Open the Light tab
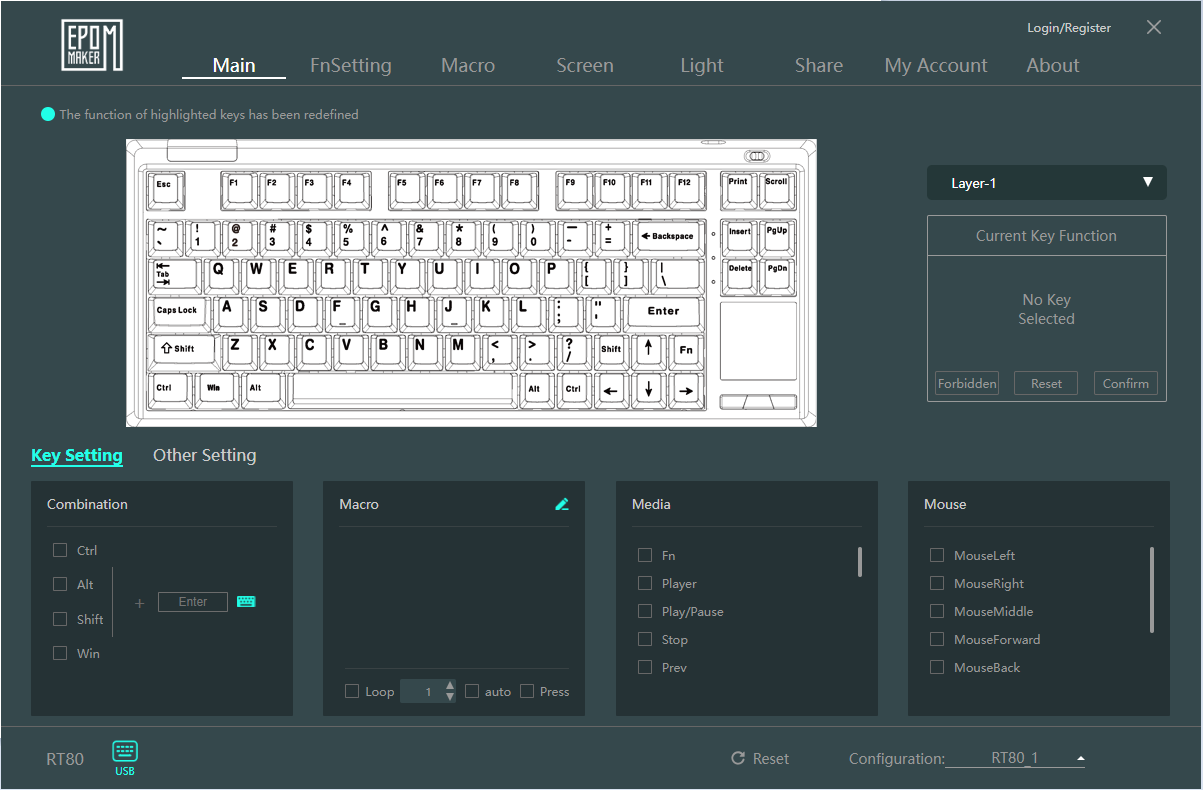This screenshot has width=1203, height=790. point(701,66)
